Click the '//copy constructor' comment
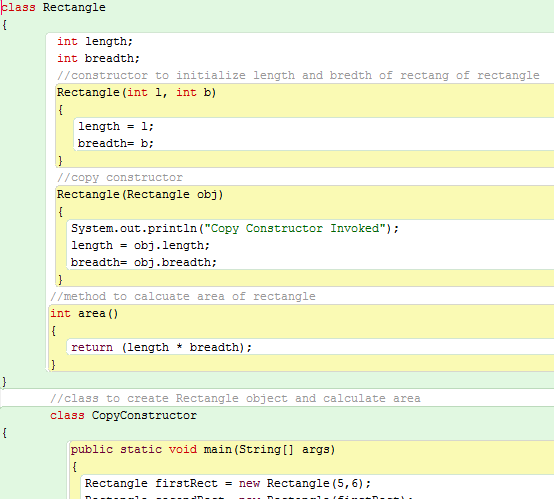Viewport: 556px width, 500px height. coord(120,178)
